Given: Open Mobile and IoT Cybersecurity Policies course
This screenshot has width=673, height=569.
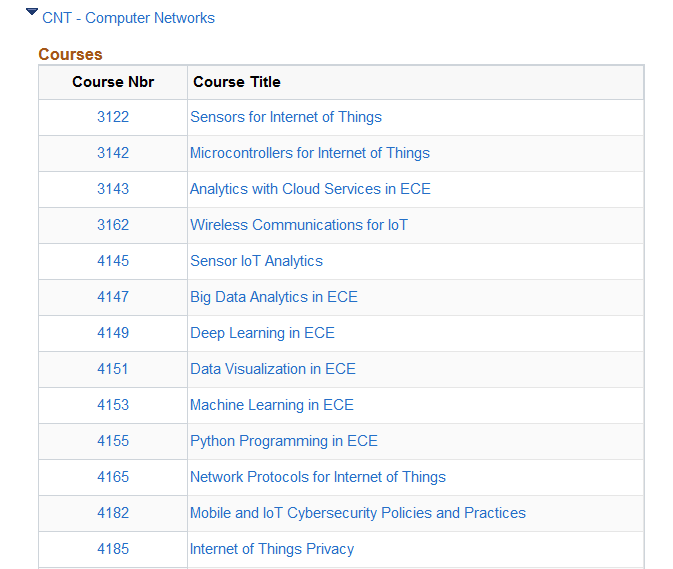Looking at the screenshot, I should pyautogui.click(x=357, y=513).
